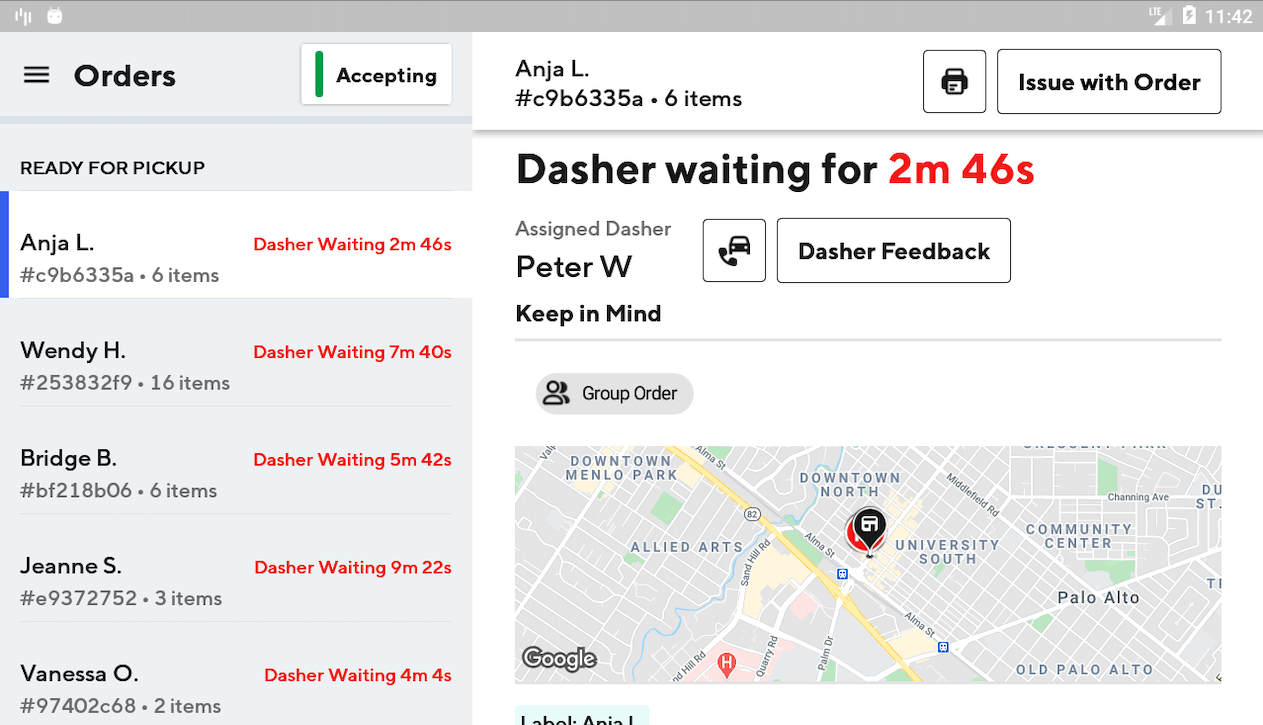Print the receipt for Anja L's order
This screenshot has height=725, width=1263.
tap(954, 81)
